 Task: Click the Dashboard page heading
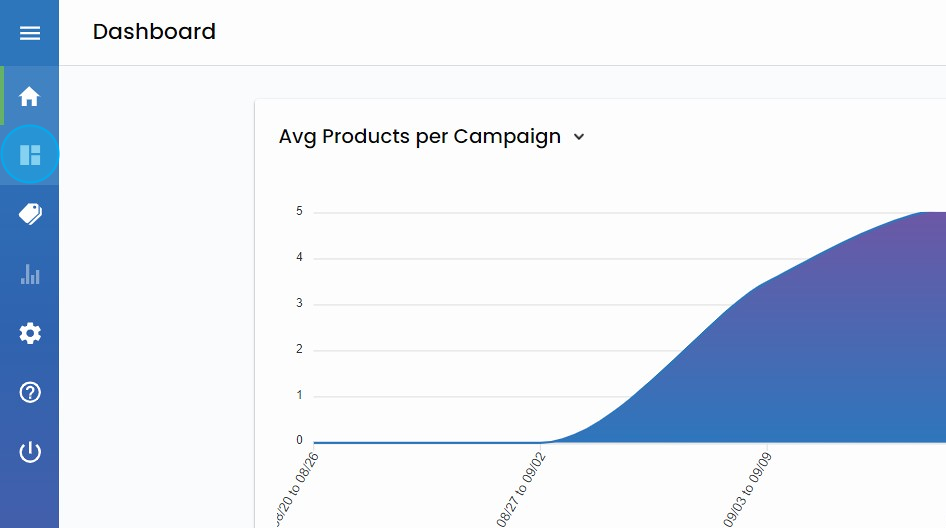[154, 32]
